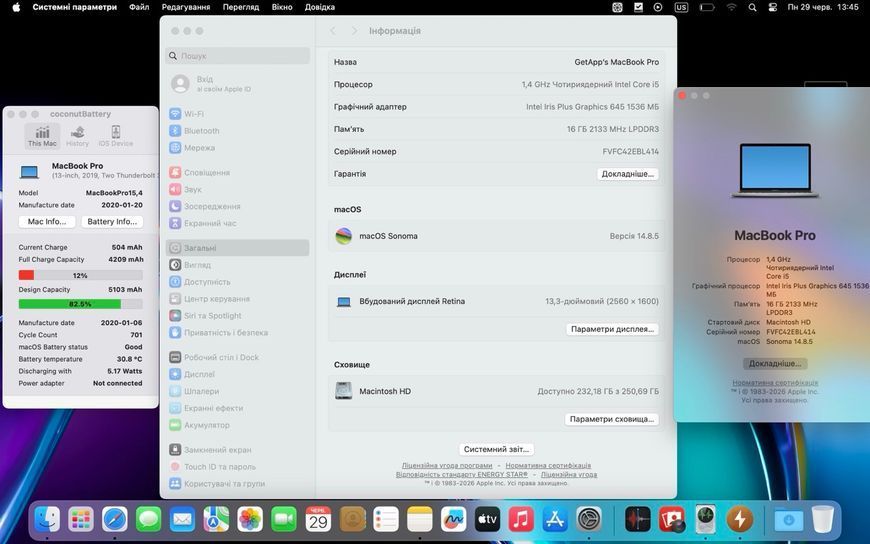Open Системні параметри menu

point(75,7)
